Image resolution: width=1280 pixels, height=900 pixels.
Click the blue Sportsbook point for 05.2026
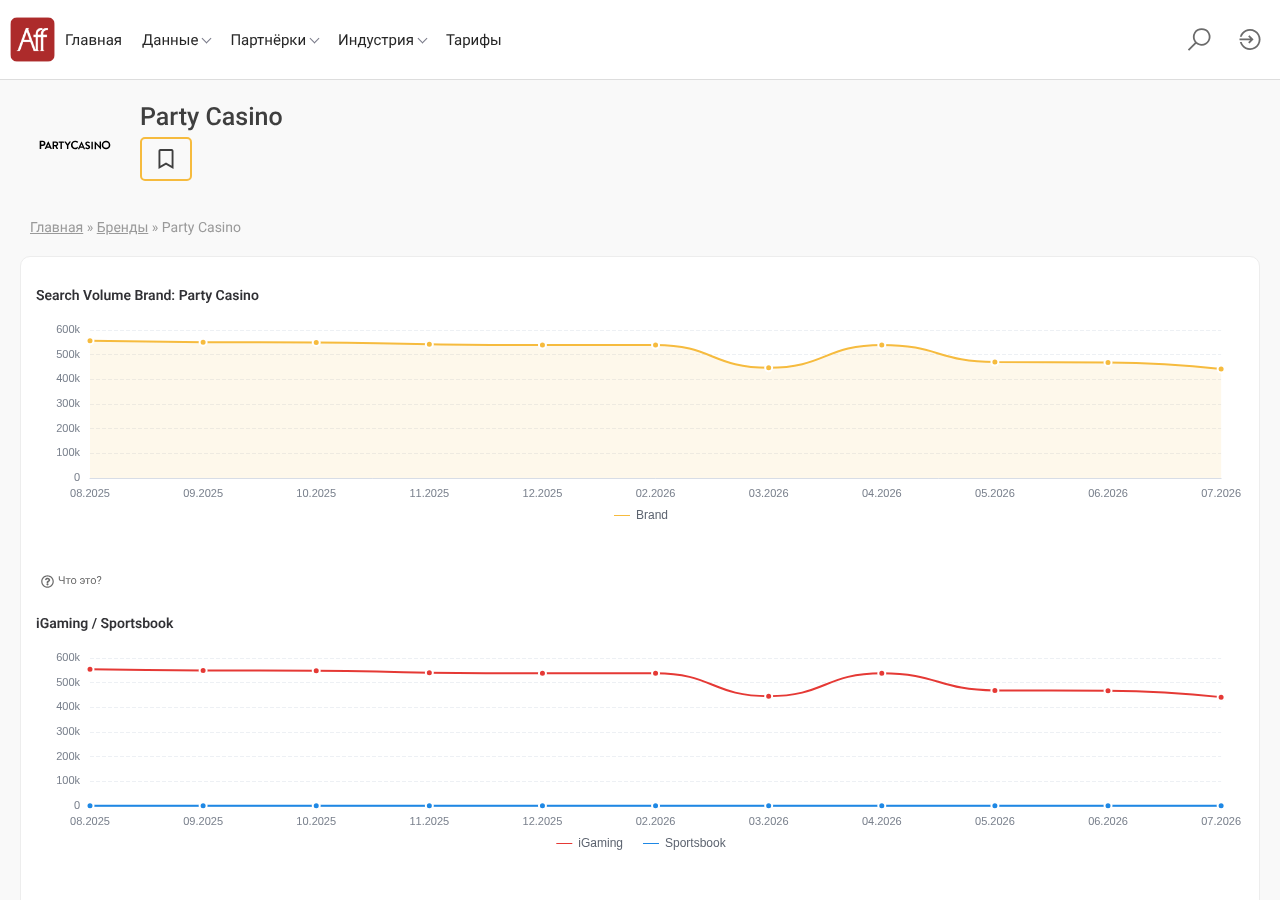(x=995, y=805)
